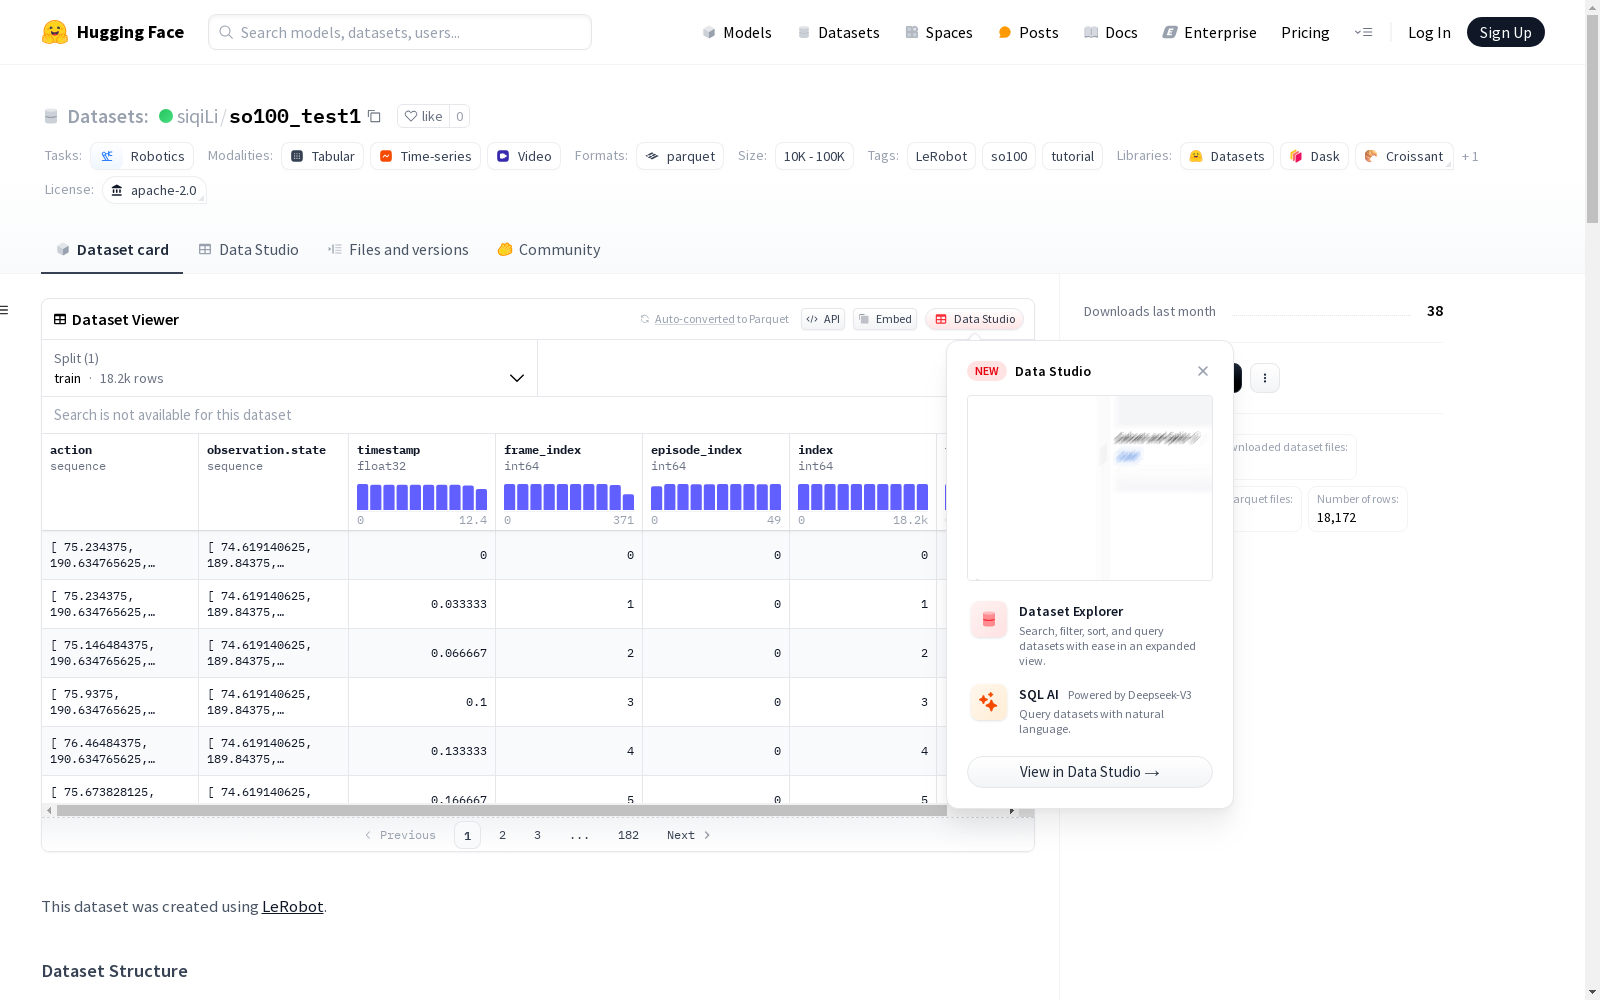Click the search models input field
Image resolution: width=1600 pixels, height=1000 pixels.
coord(400,32)
